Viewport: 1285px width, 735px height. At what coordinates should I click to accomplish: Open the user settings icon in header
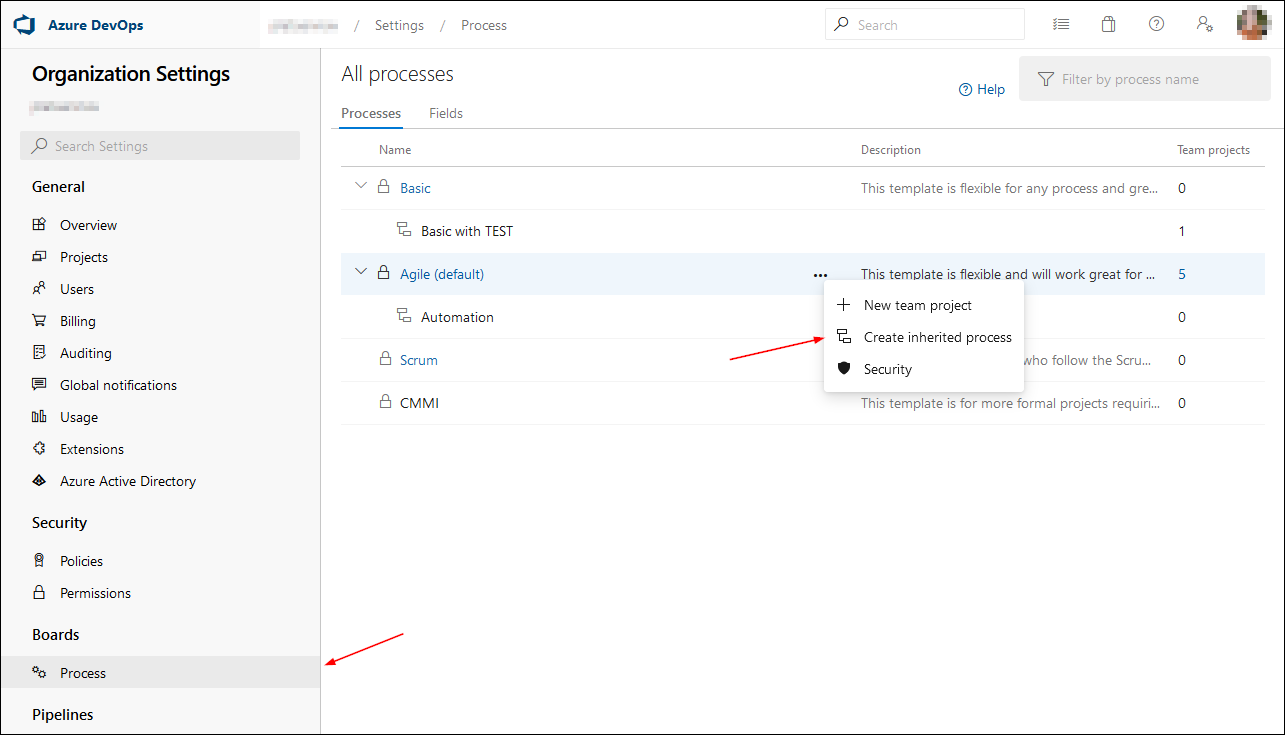click(x=1205, y=25)
